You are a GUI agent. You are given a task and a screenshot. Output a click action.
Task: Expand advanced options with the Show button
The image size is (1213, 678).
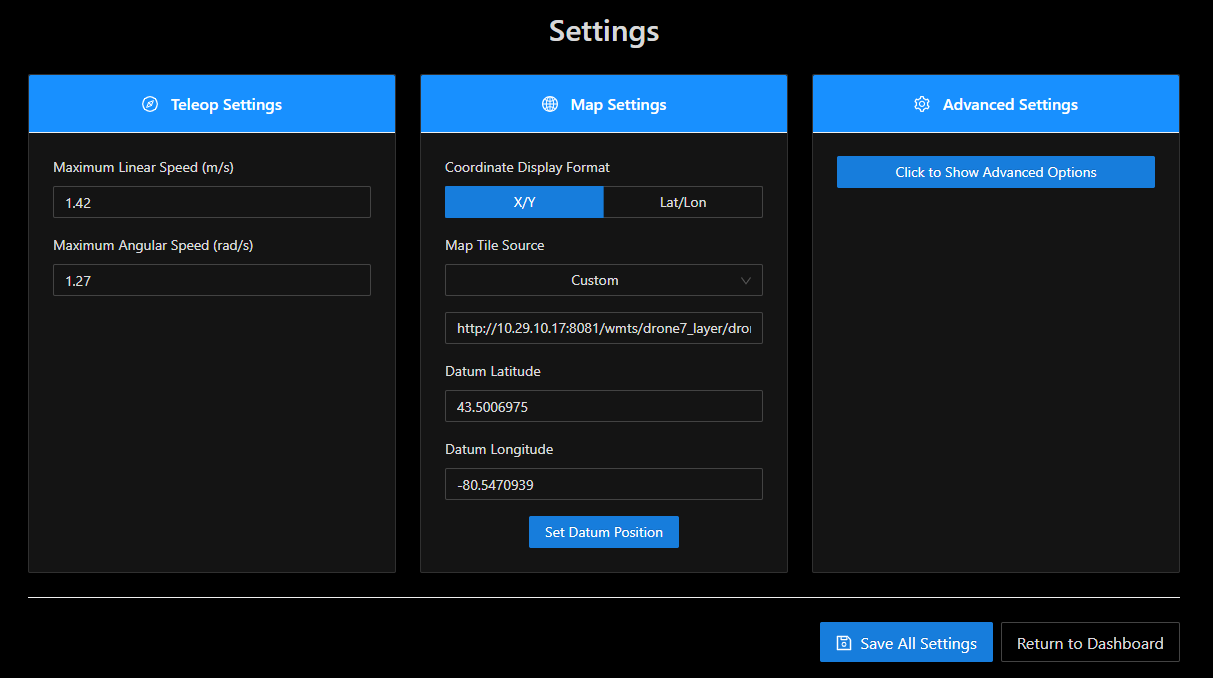[x=995, y=172]
